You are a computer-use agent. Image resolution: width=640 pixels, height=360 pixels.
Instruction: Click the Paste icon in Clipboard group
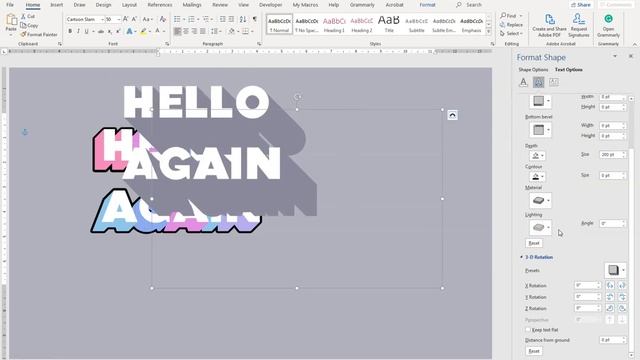coord(11,20)
